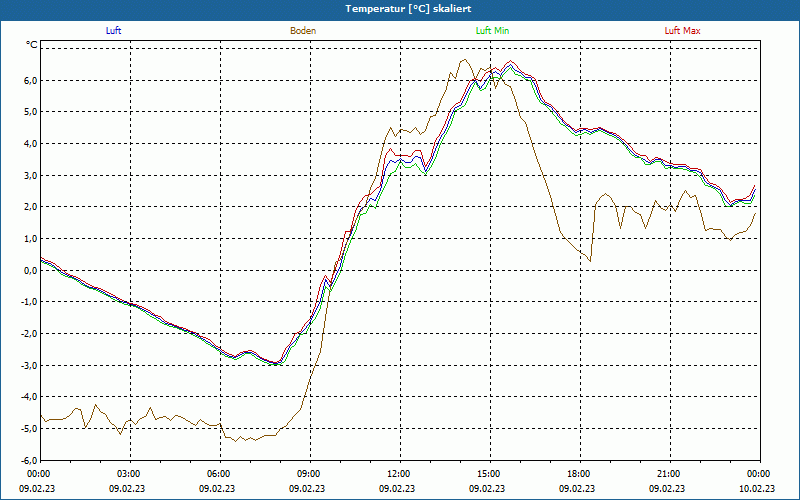Click the chart title "Temperatur [°C] skaliert"
This screenshot has width=800, height=500.
pyautogui.click(x=408, y=9)
